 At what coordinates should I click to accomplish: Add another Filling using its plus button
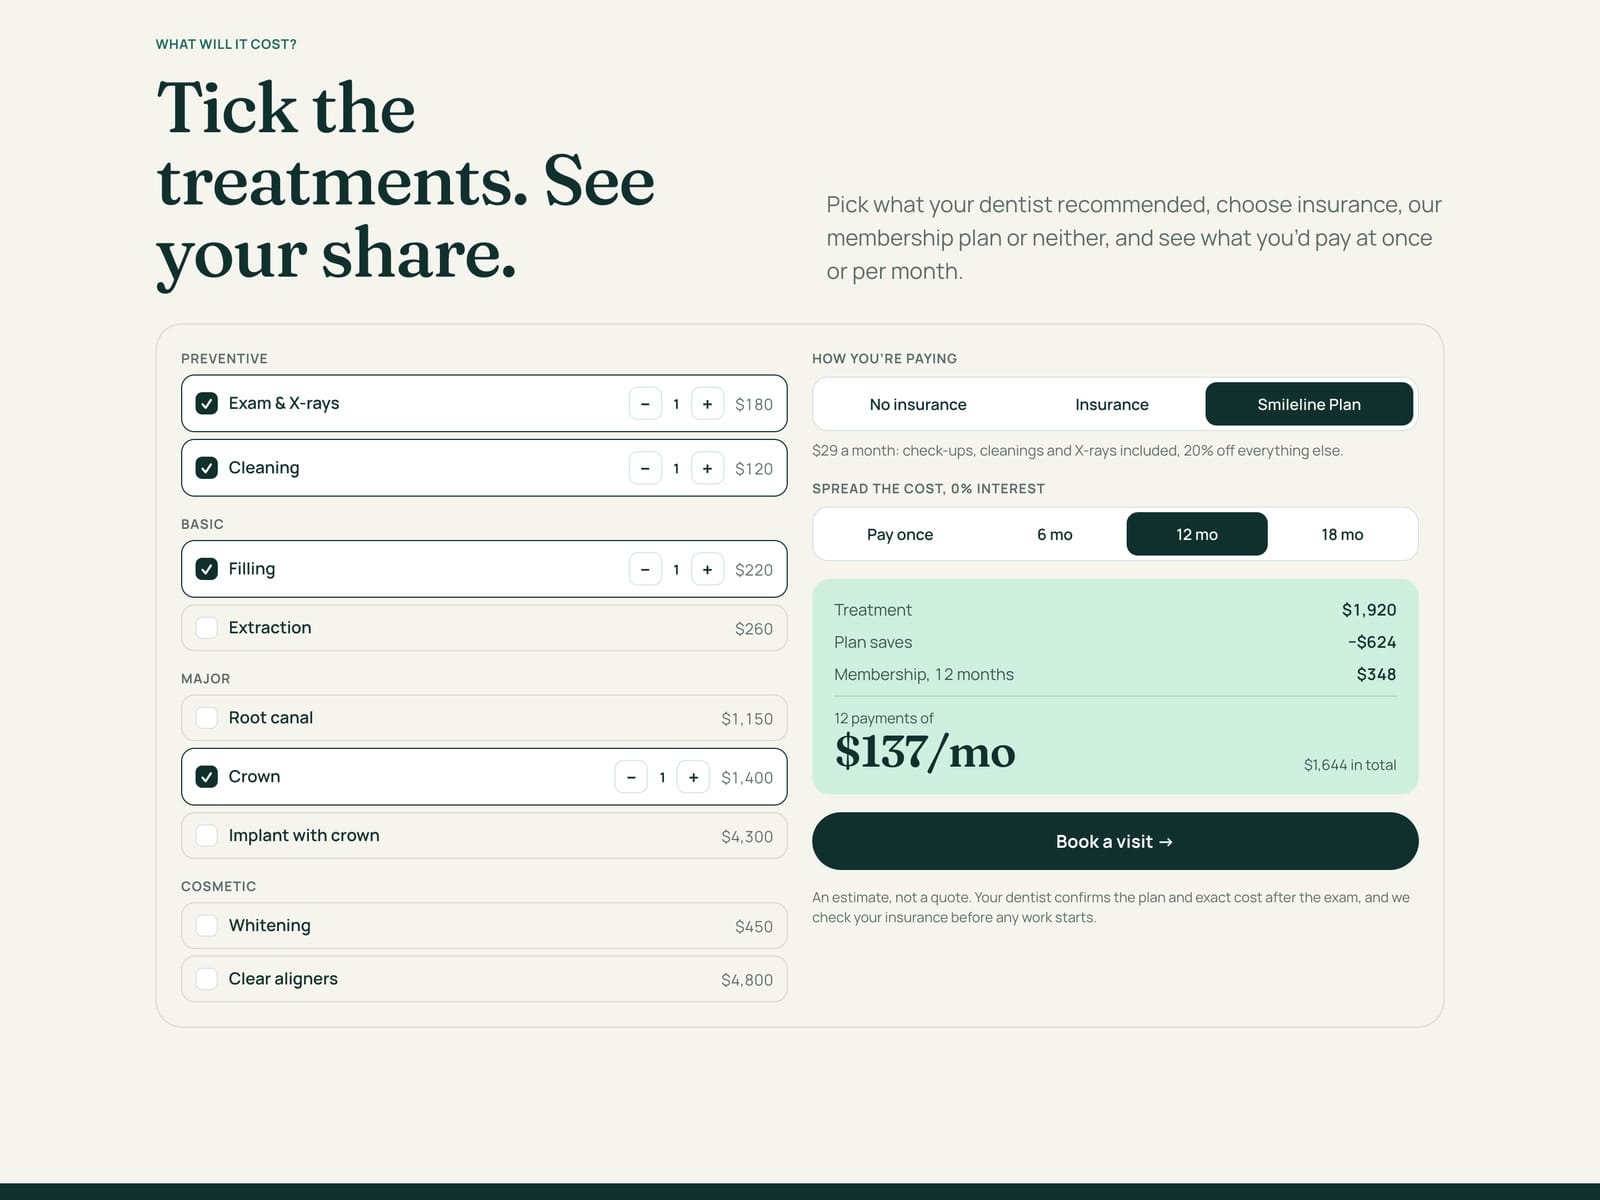[x=707, y=569]
